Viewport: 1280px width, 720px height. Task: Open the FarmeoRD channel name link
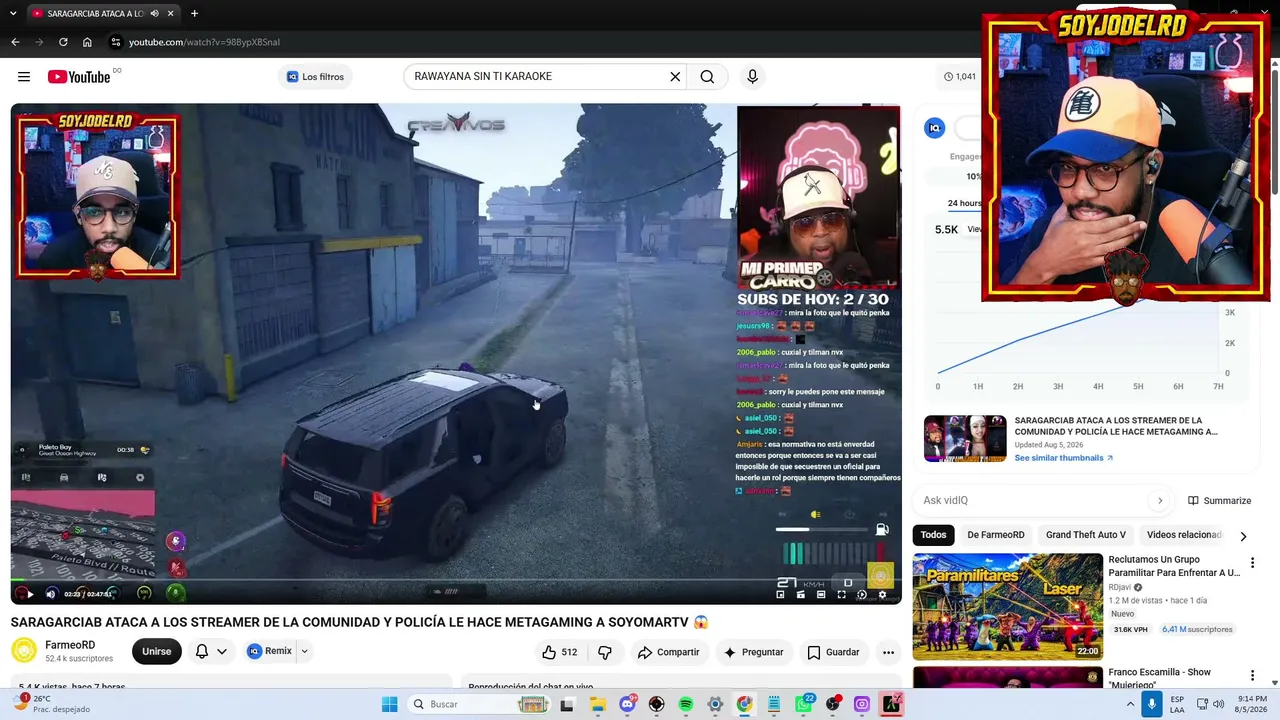coord(70,645)
